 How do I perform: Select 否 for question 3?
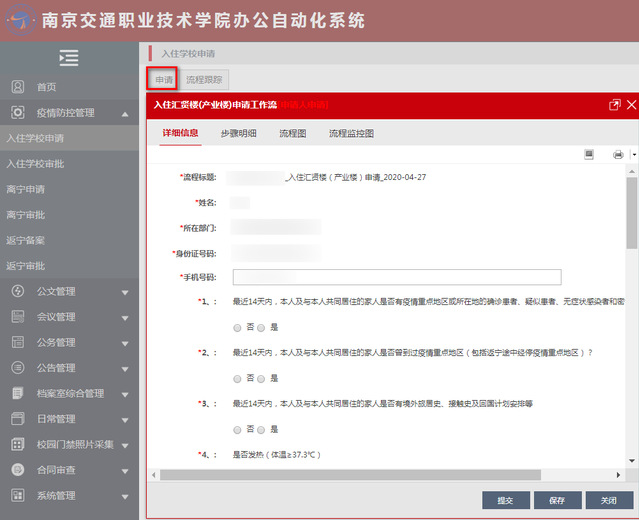tap(237, 429)
